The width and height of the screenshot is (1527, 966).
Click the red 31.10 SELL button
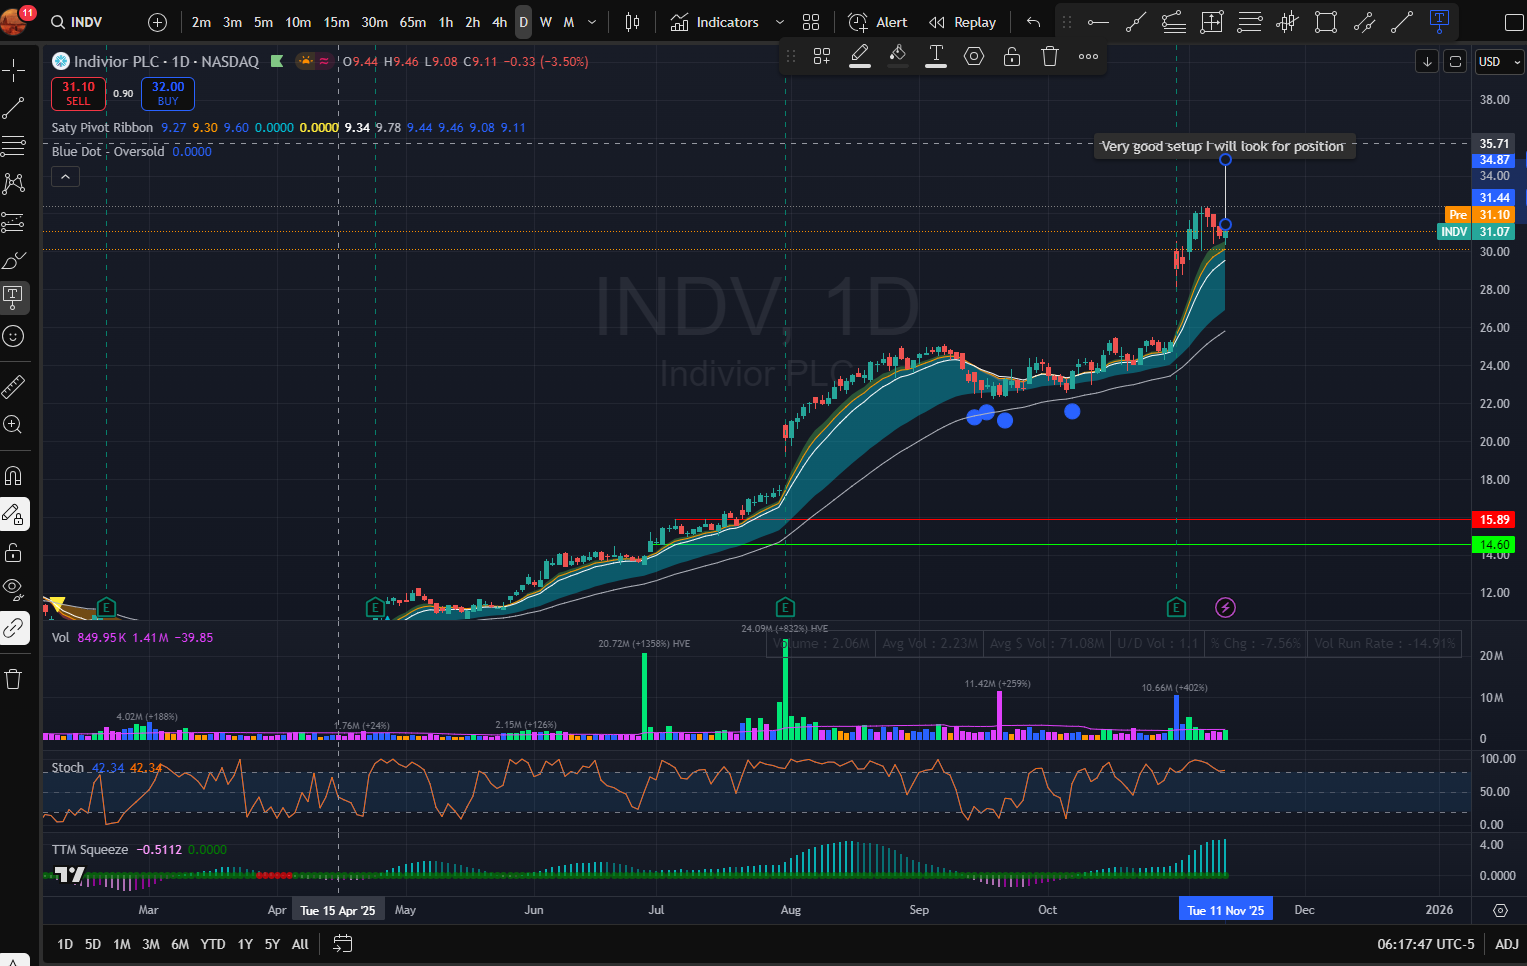[78, 94]
